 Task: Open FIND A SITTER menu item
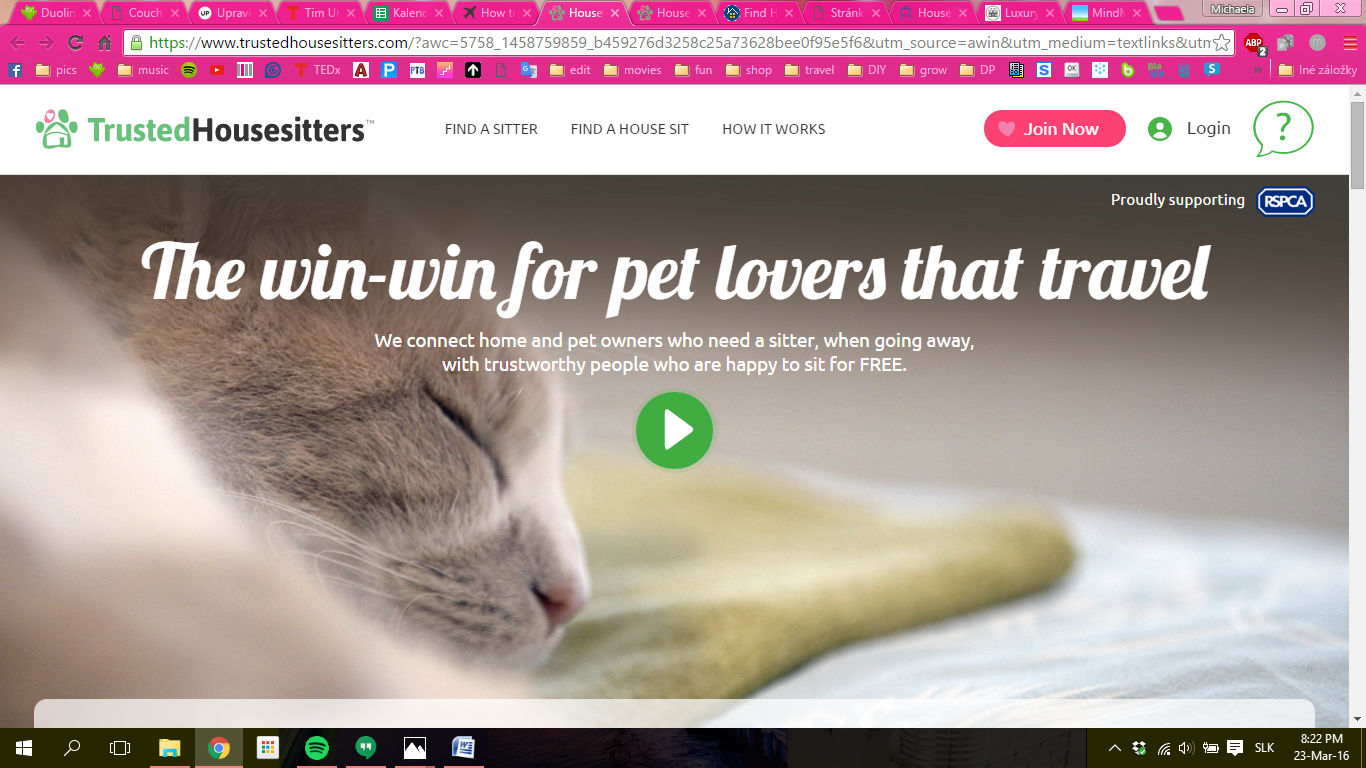click(491, 129)
